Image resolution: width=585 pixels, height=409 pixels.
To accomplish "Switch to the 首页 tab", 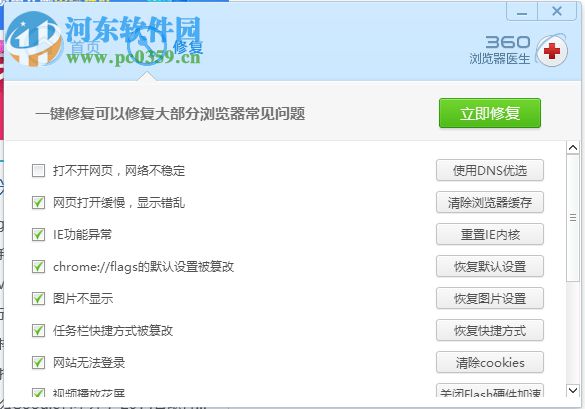I will [85, 48].
